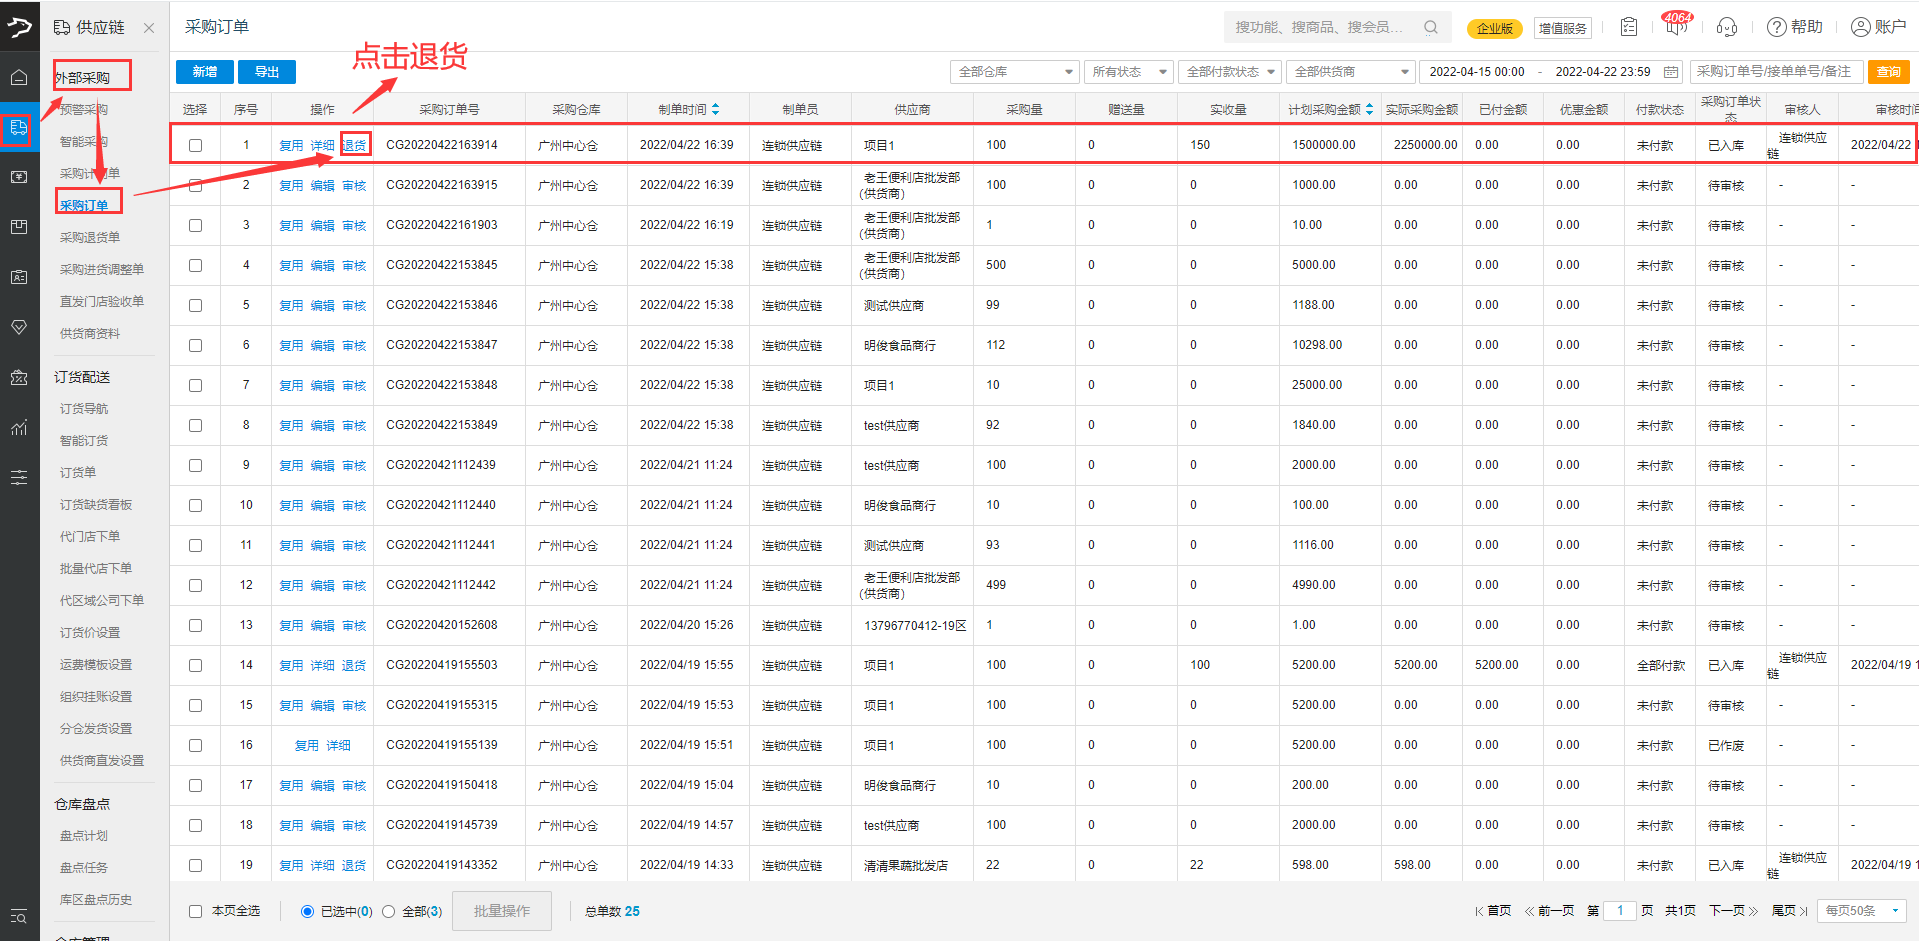This screenshot has width=1919, height=941.
Task: Click the menu search icon at the sidebar bottom
Action: 19,917
